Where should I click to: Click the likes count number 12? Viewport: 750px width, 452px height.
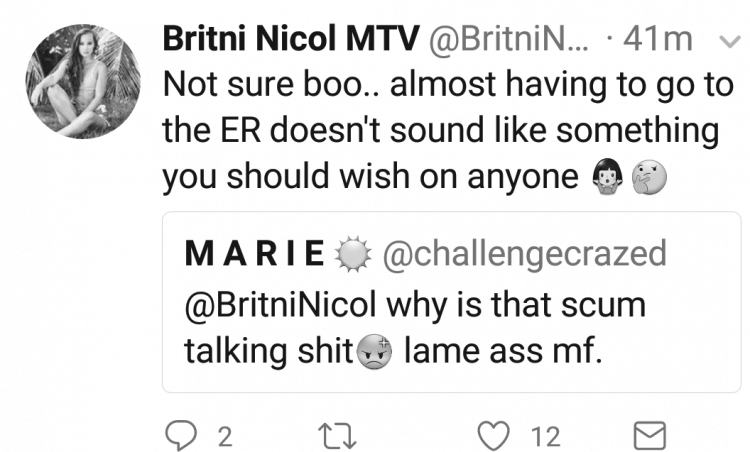[546, 437]
